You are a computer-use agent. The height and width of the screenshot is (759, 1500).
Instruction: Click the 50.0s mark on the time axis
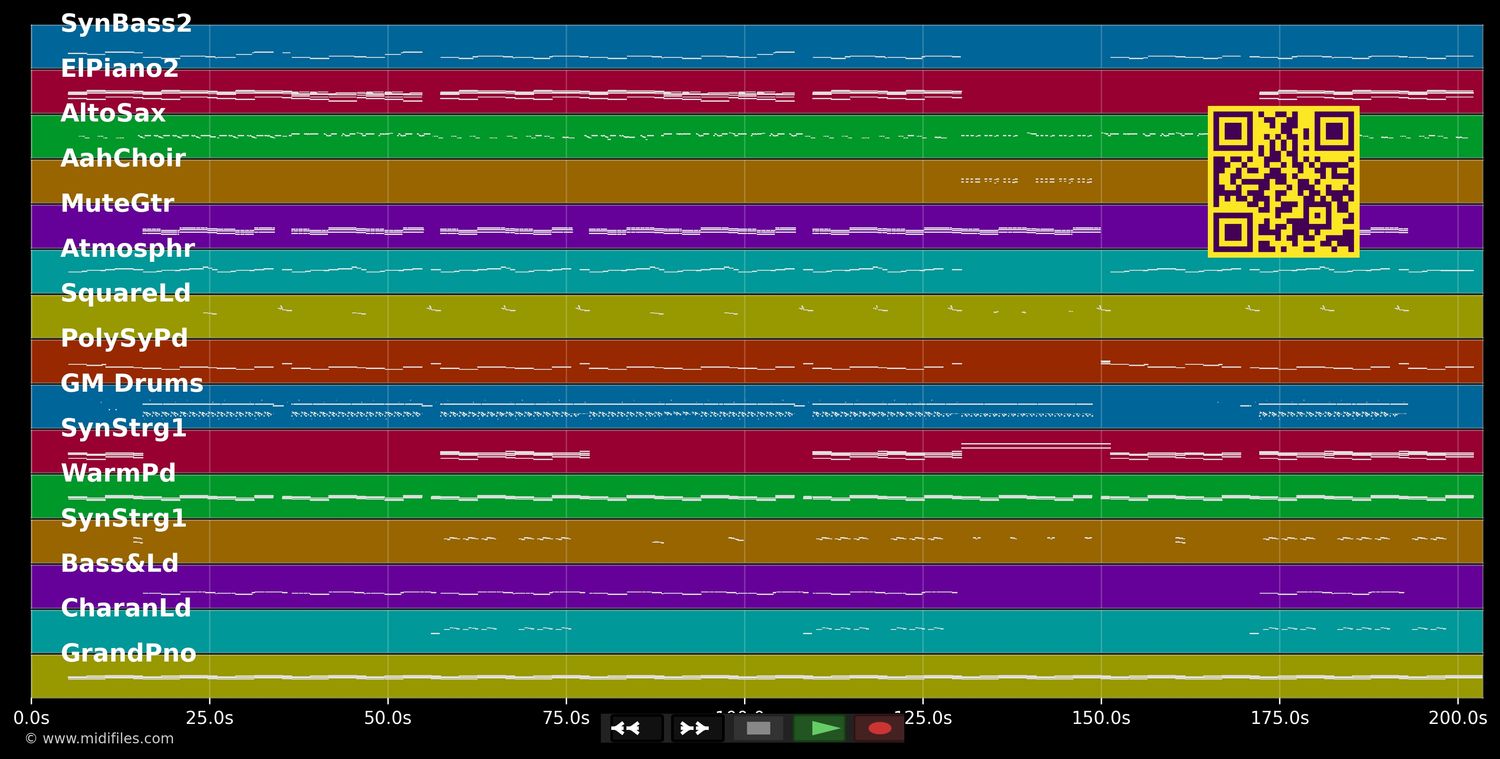[387, 718]
